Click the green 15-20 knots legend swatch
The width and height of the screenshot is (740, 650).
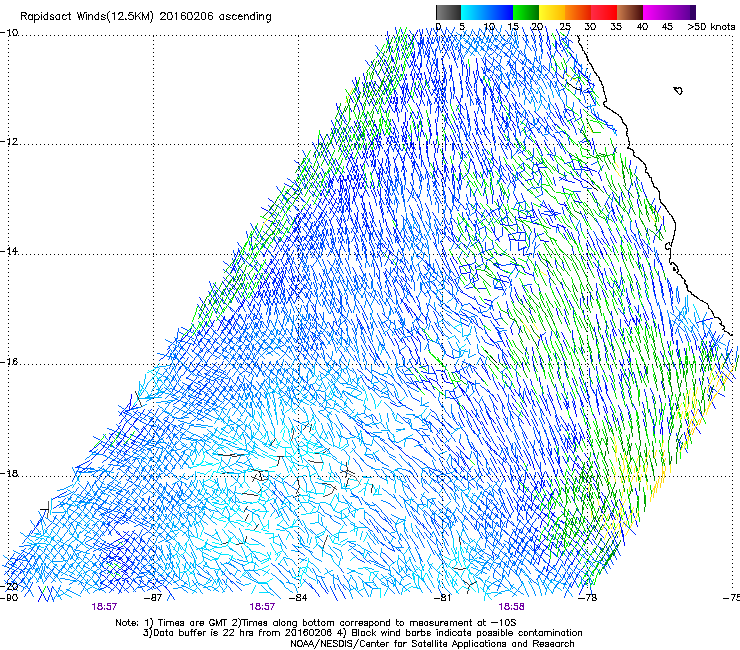tap(526, 12)
